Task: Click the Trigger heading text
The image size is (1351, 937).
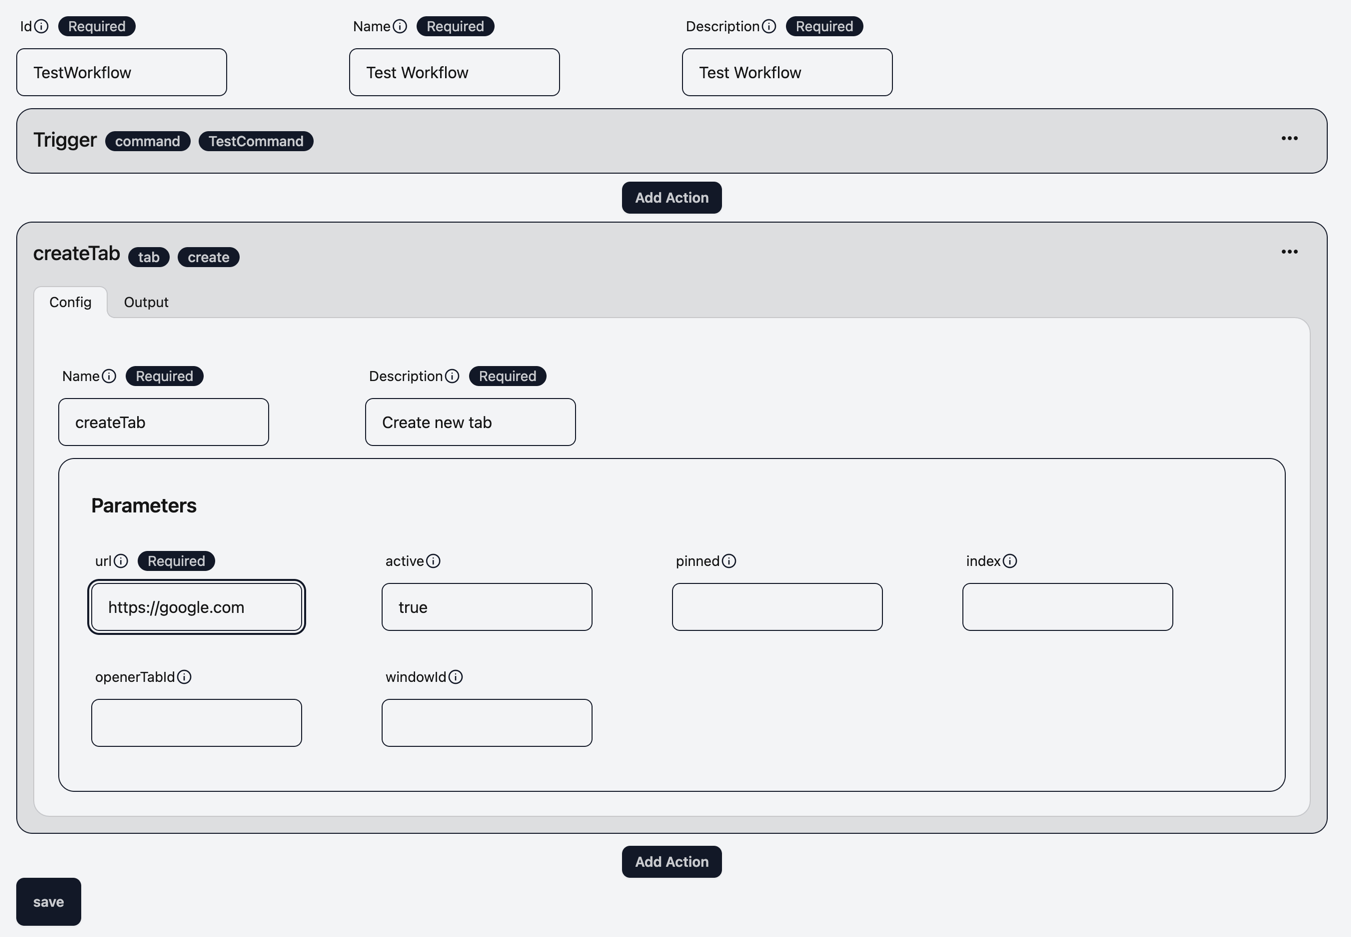Action: (x=65, y=140)
